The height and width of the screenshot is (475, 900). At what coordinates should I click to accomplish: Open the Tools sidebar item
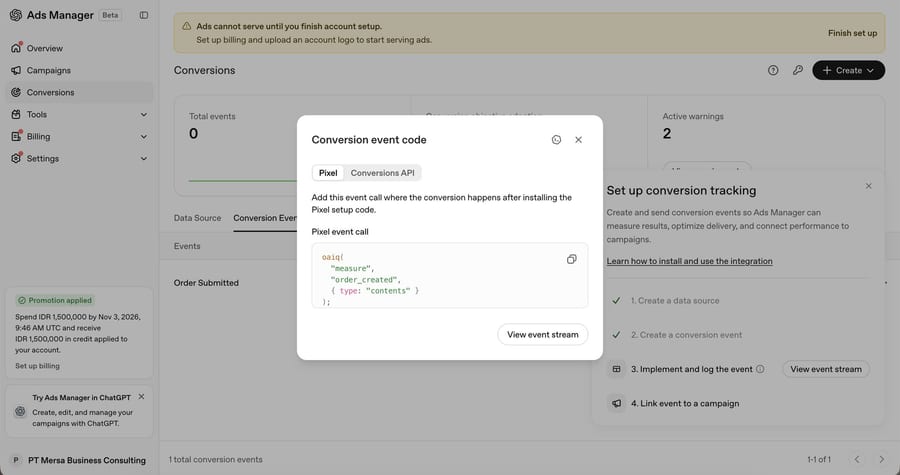(x=37, y=115)
